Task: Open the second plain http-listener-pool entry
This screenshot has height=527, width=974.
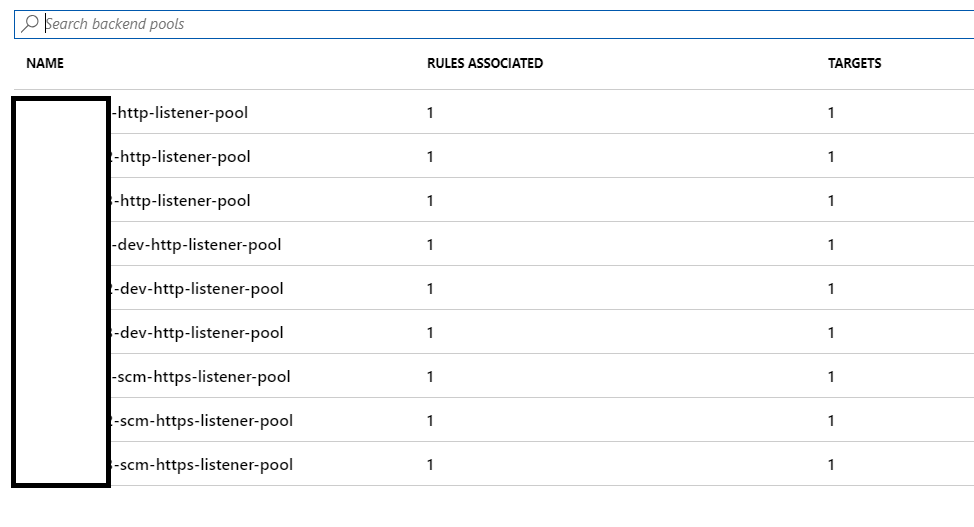Action: coord(181,157)
